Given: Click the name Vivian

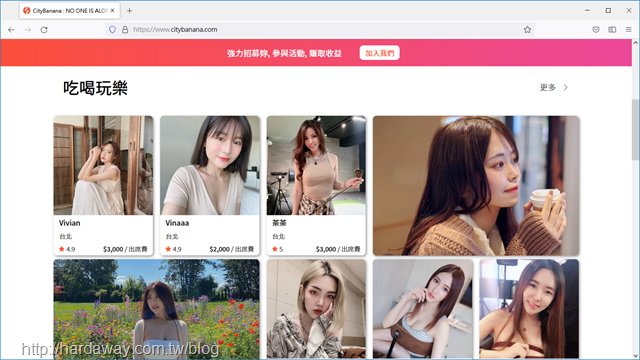Looking at the screenshot, I should point(69,223).
